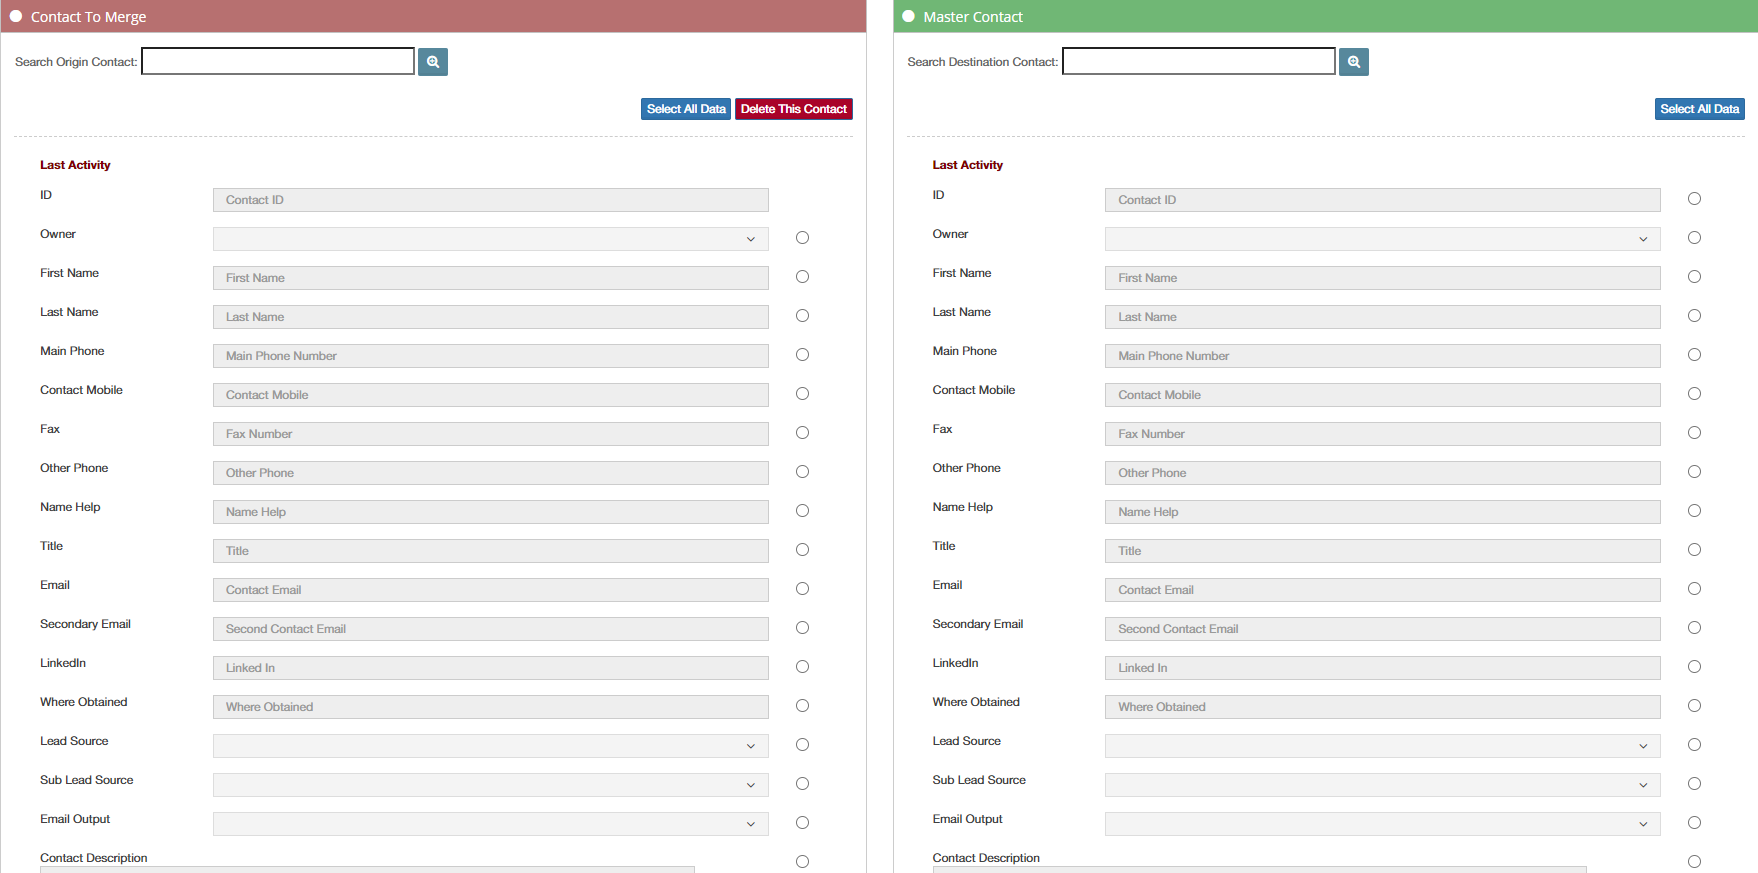The width and height of the screenshot is (1758, 873).
Task: Select Secondary Email radio in Contact To Merge
Action: (802, 628)
